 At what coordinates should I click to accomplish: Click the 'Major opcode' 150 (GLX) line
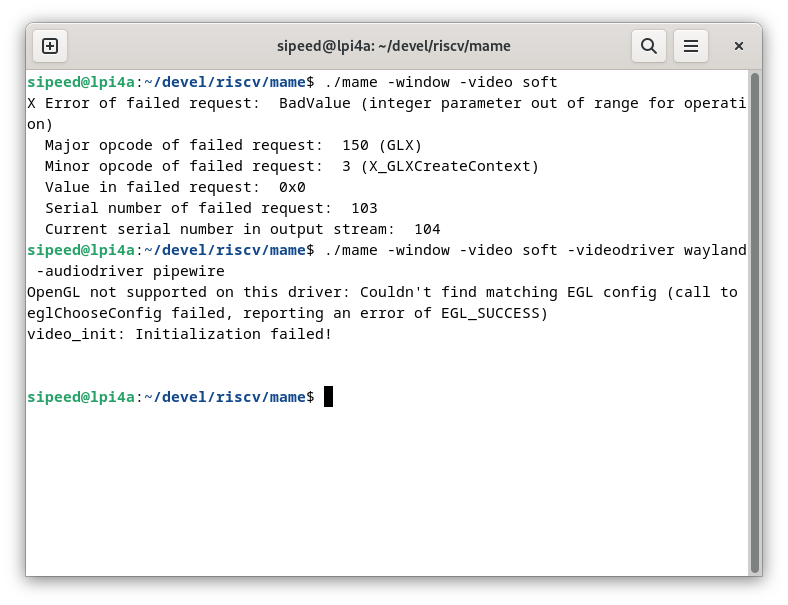tap(233, 145)
